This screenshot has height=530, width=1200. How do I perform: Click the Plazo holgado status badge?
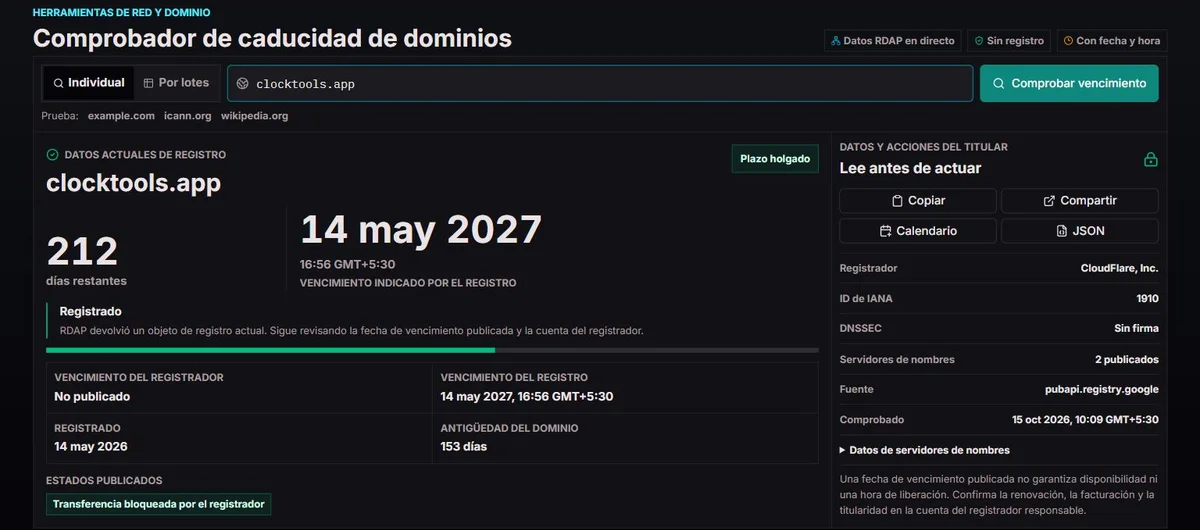(775, 159)
